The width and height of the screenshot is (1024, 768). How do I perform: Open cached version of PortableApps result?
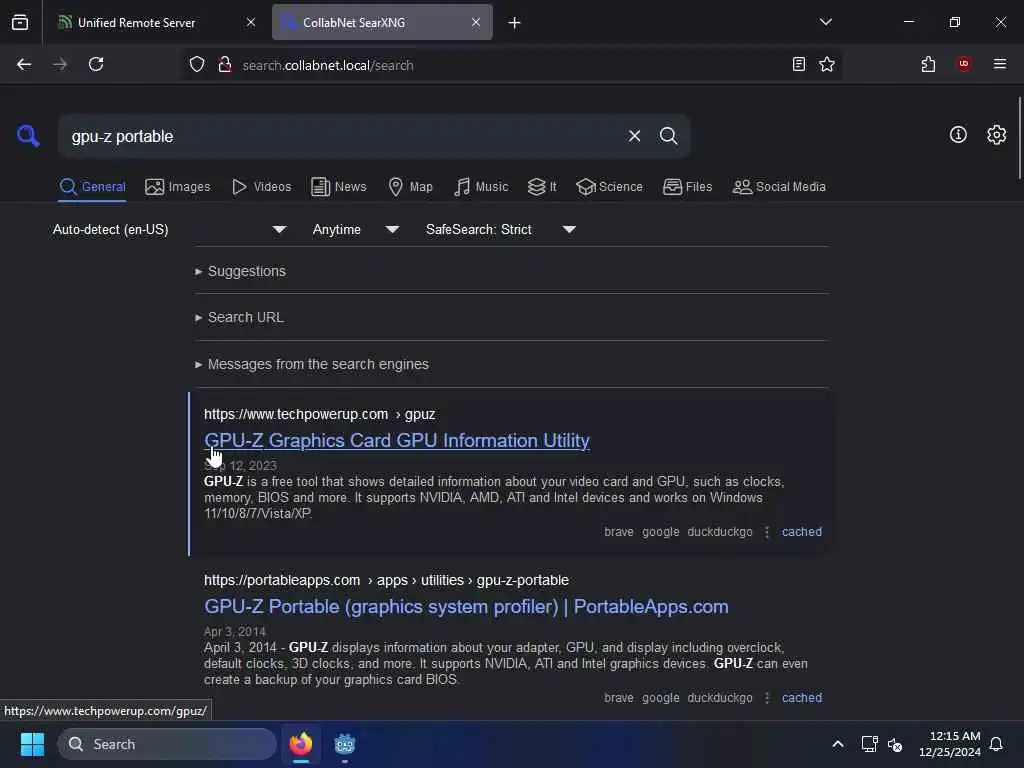coord(801,697)
